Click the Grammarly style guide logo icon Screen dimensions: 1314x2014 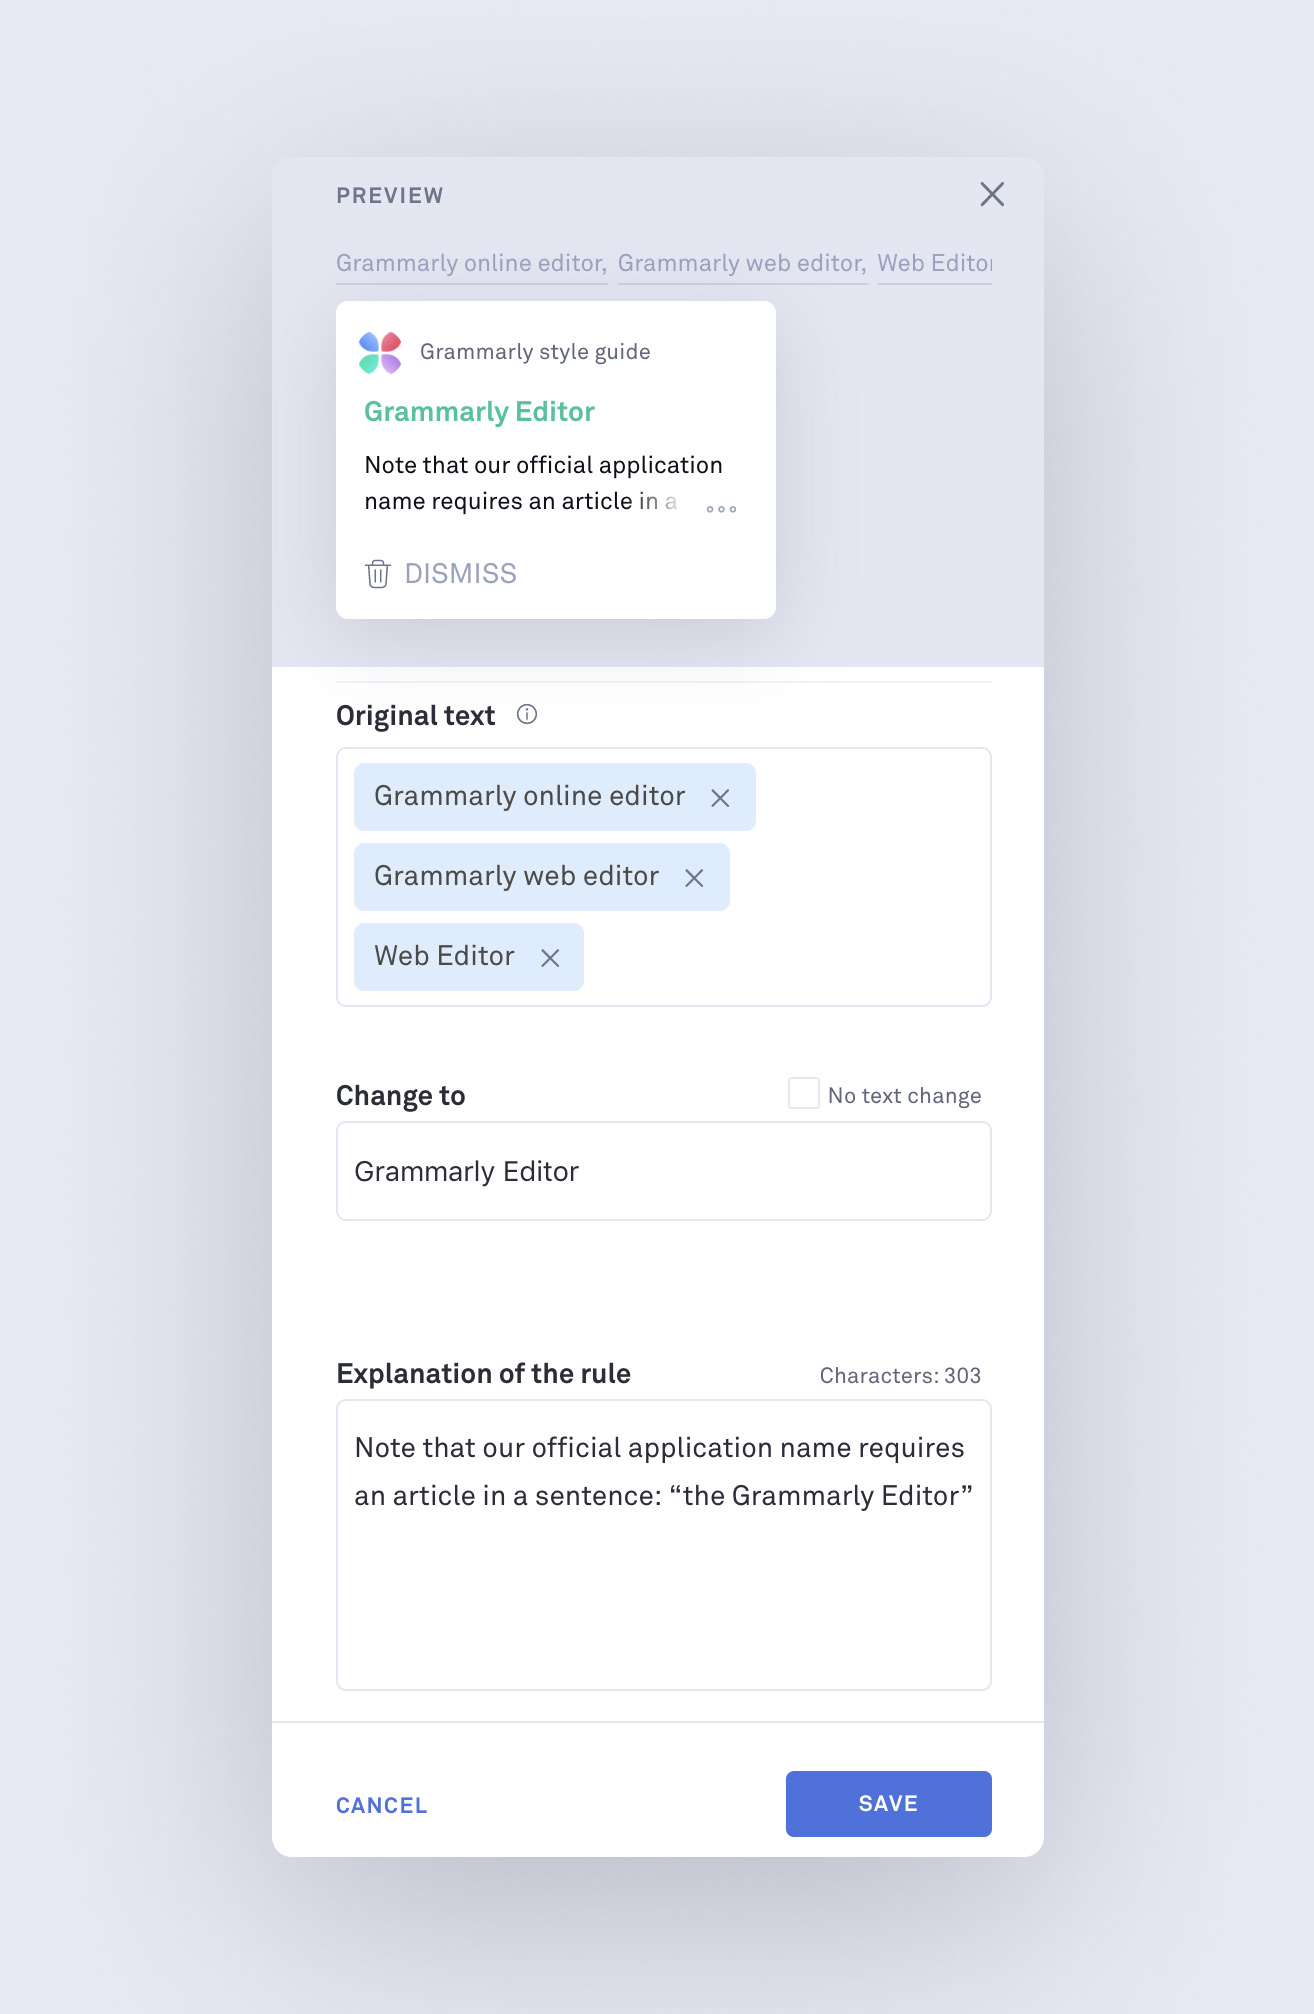point(380,353)
